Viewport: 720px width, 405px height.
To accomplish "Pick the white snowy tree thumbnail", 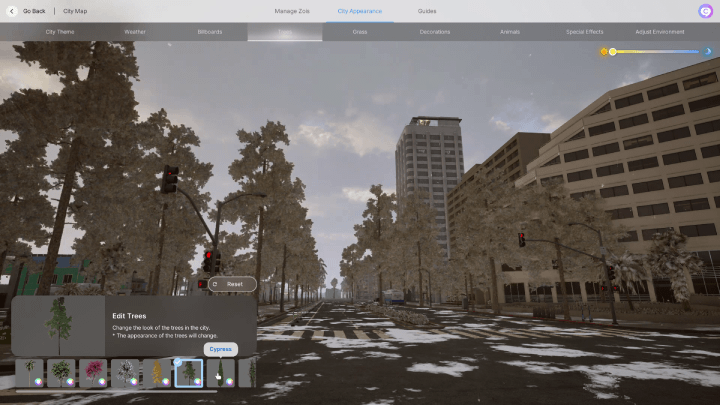I will click(124, 372).
